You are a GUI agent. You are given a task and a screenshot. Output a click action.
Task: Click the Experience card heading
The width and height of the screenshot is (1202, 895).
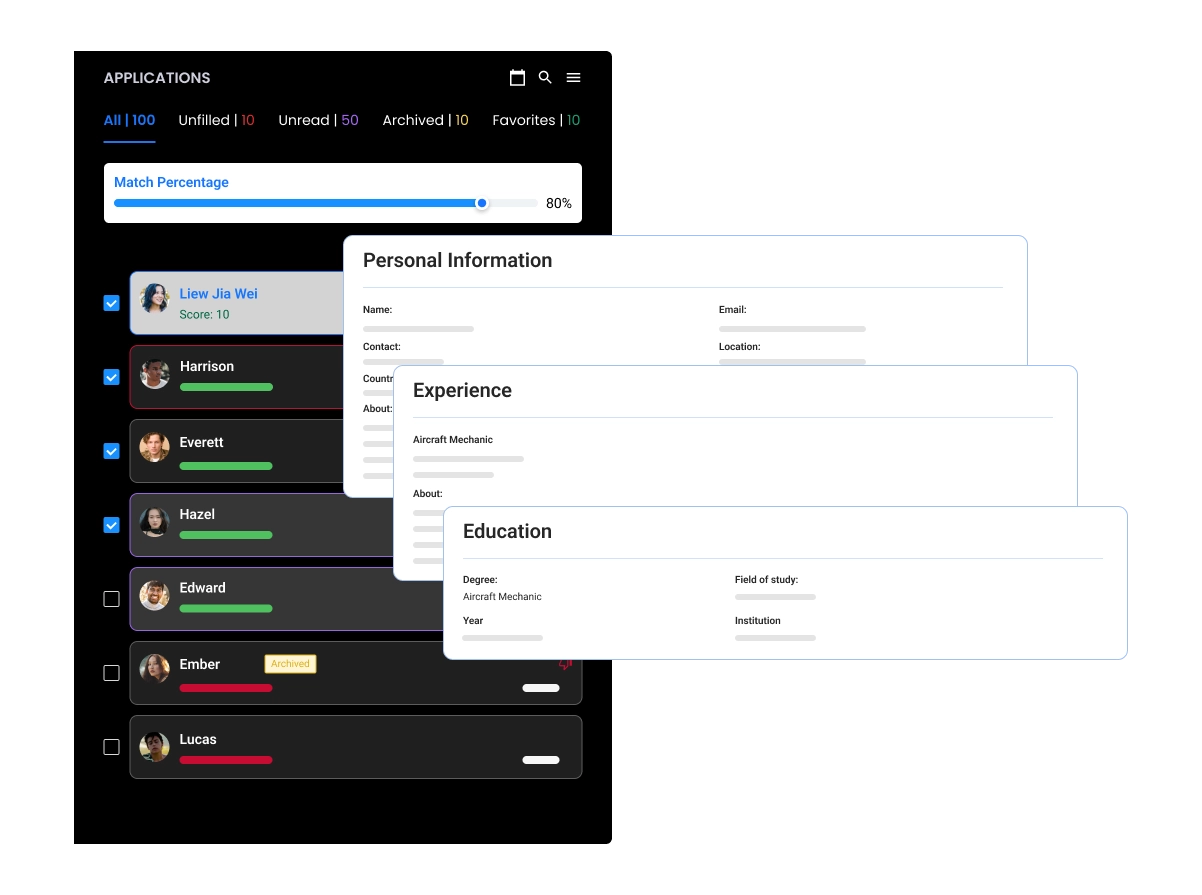click(462, 391)
